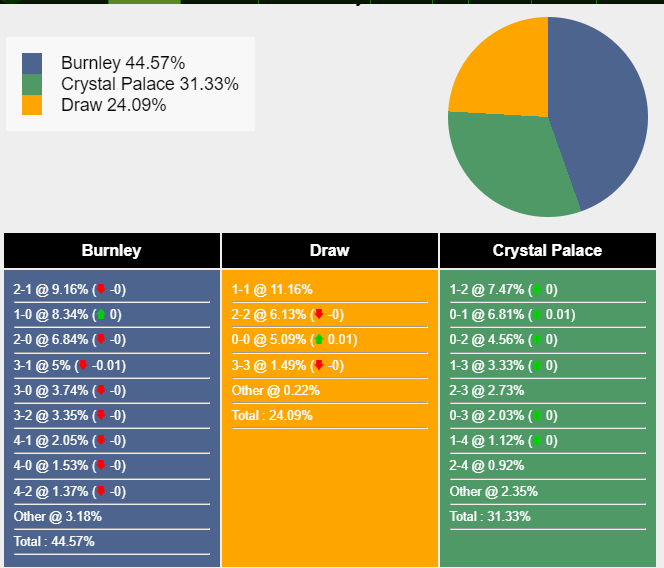This screenshot has height=568, width=664.
Task: Select the Burnley column header
Action: (111, 250)
